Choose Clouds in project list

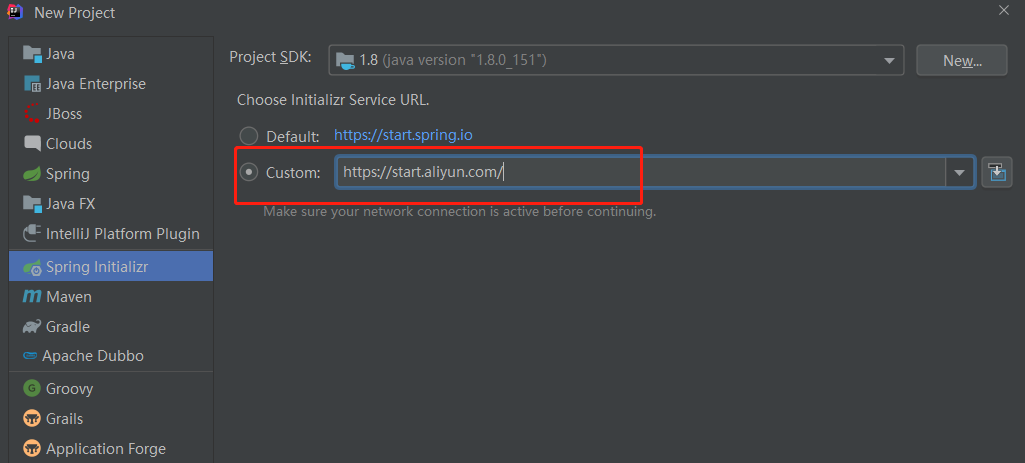[111, 143]
